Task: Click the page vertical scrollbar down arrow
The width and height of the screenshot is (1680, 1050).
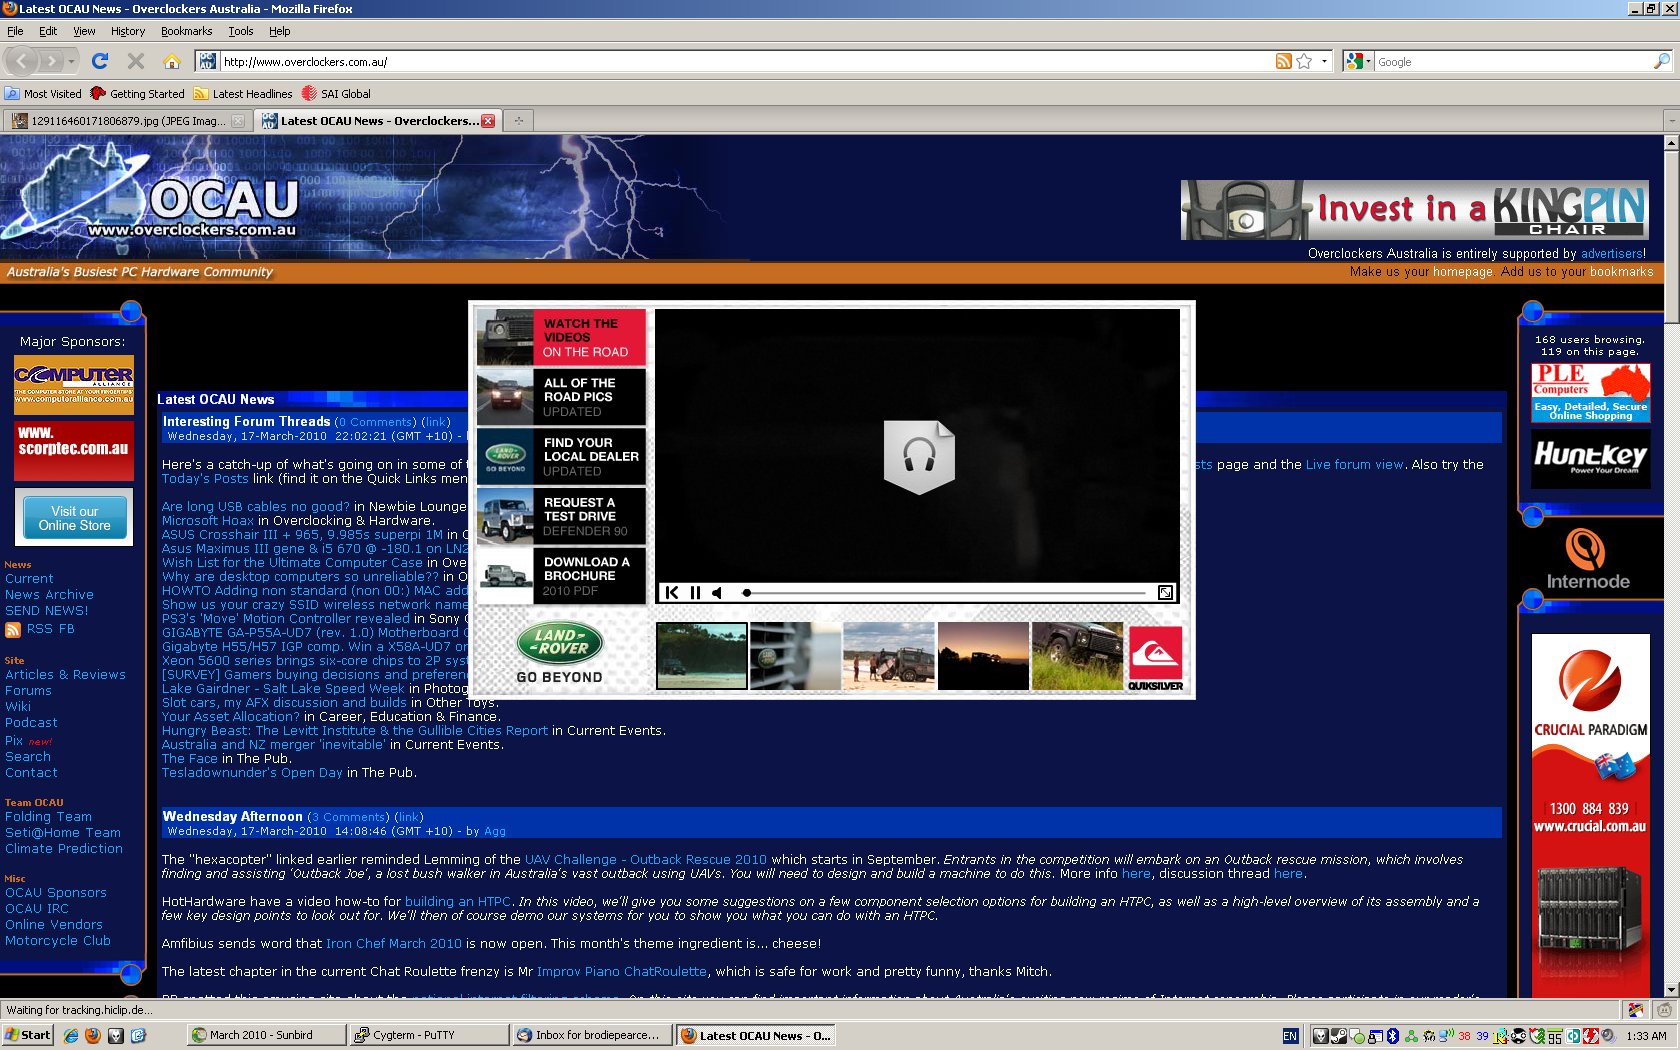Action: (x=1671, y=988)
